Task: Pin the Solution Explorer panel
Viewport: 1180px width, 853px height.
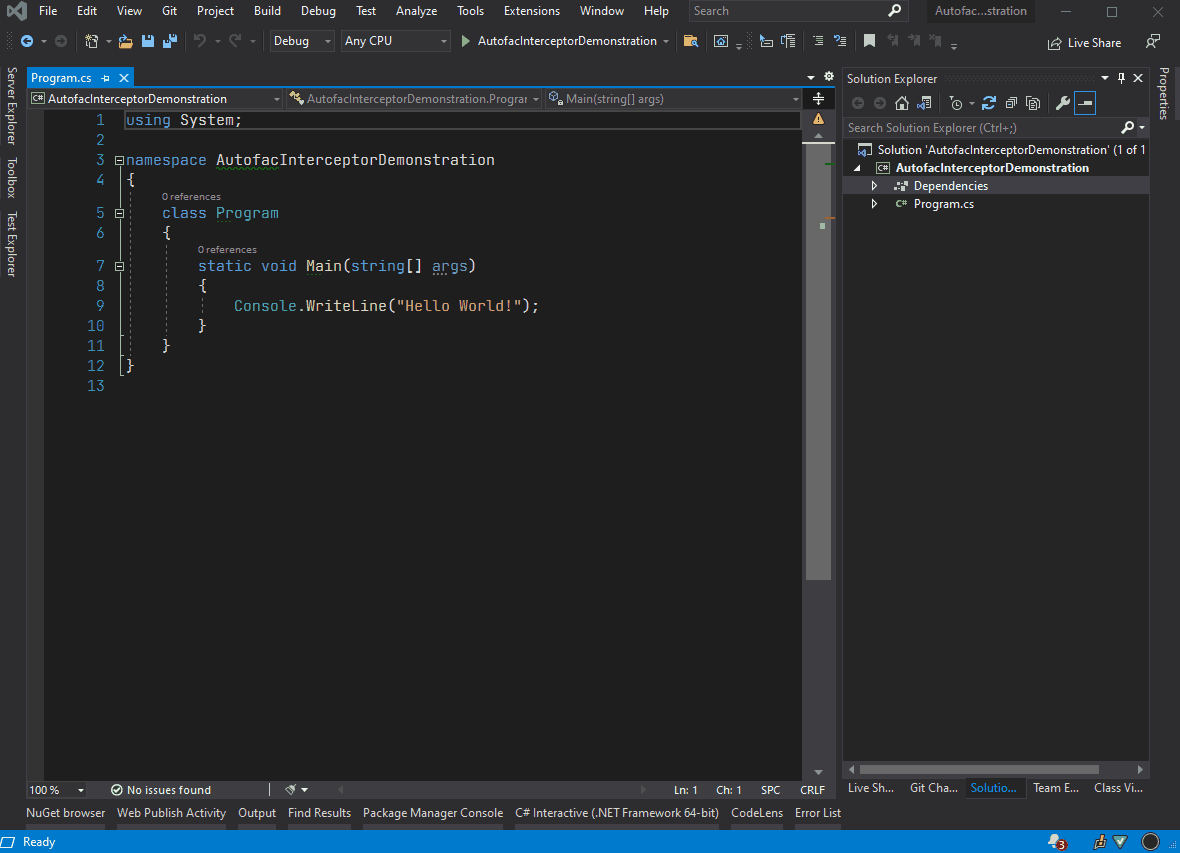Action: (1121, 77)
